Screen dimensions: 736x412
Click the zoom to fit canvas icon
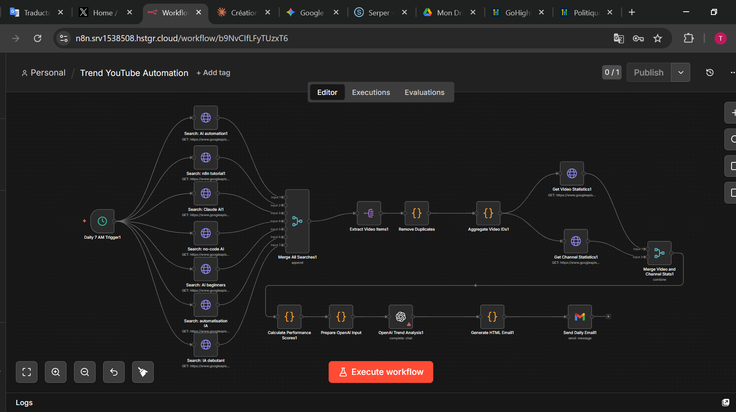tap(27, 372)
